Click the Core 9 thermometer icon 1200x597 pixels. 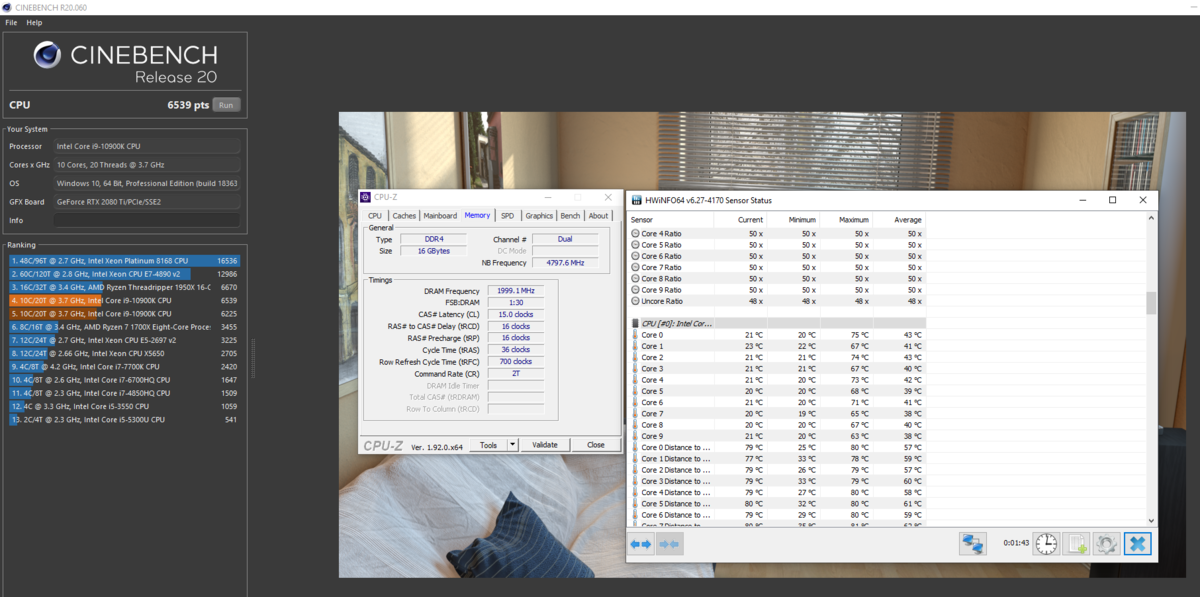tap(636, 436)
